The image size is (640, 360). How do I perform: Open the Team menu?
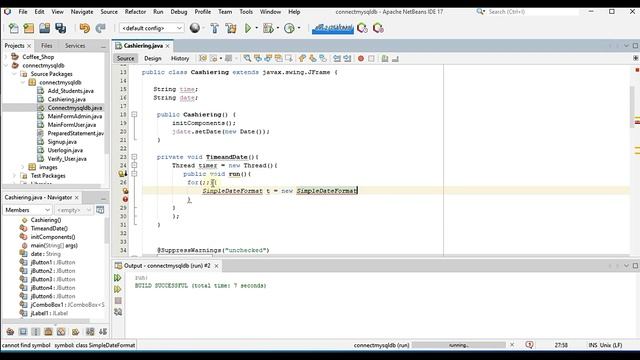coord(225,12)
